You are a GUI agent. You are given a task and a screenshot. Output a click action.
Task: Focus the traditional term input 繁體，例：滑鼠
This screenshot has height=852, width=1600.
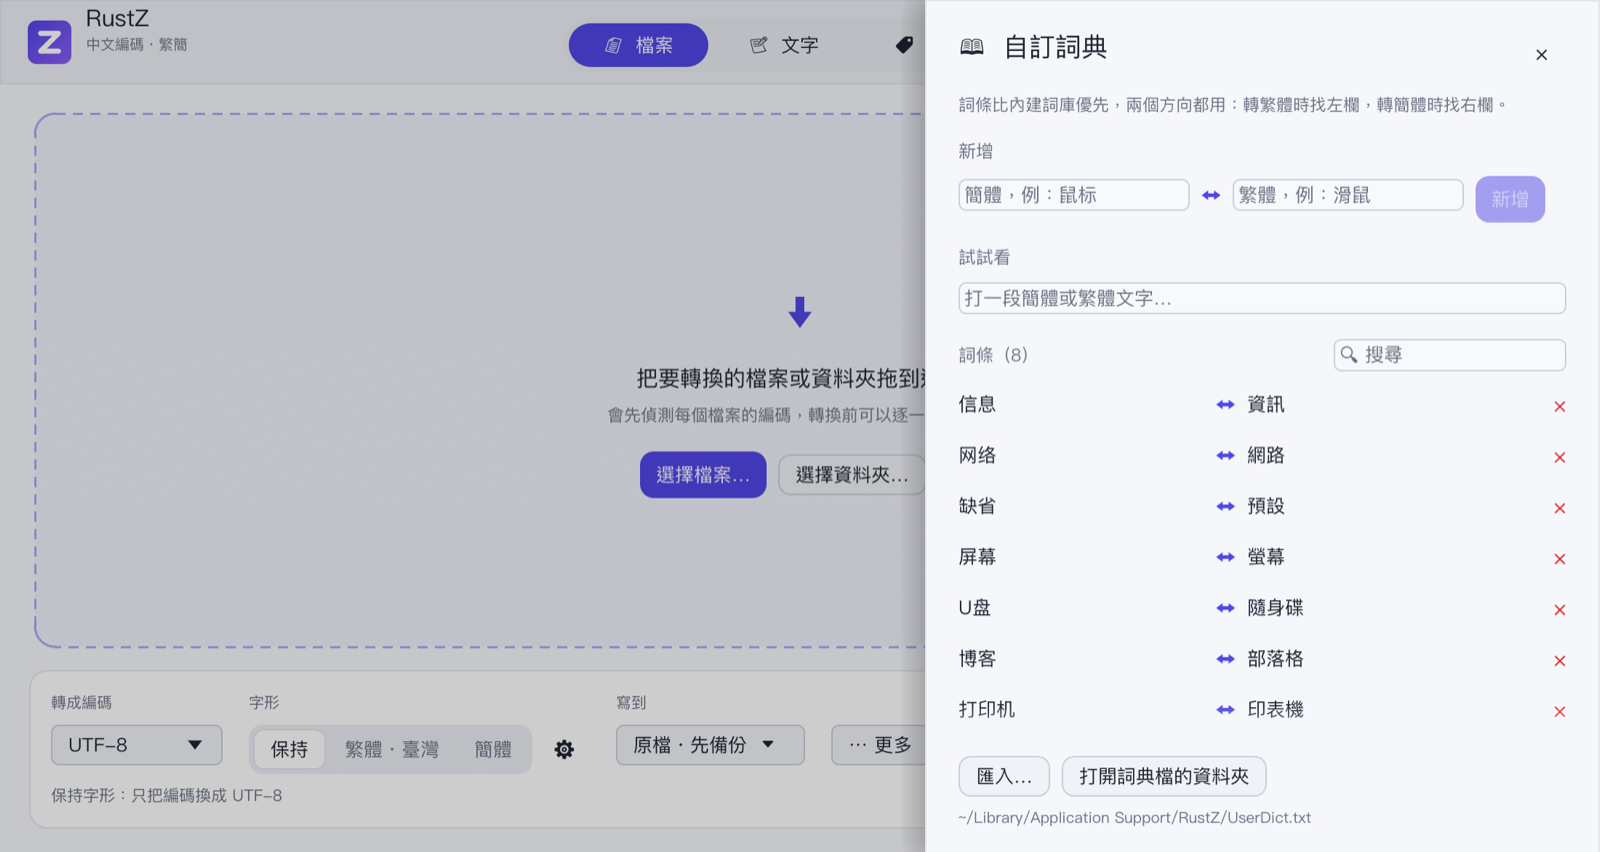pyautogui.click(x=1348, y=195)
